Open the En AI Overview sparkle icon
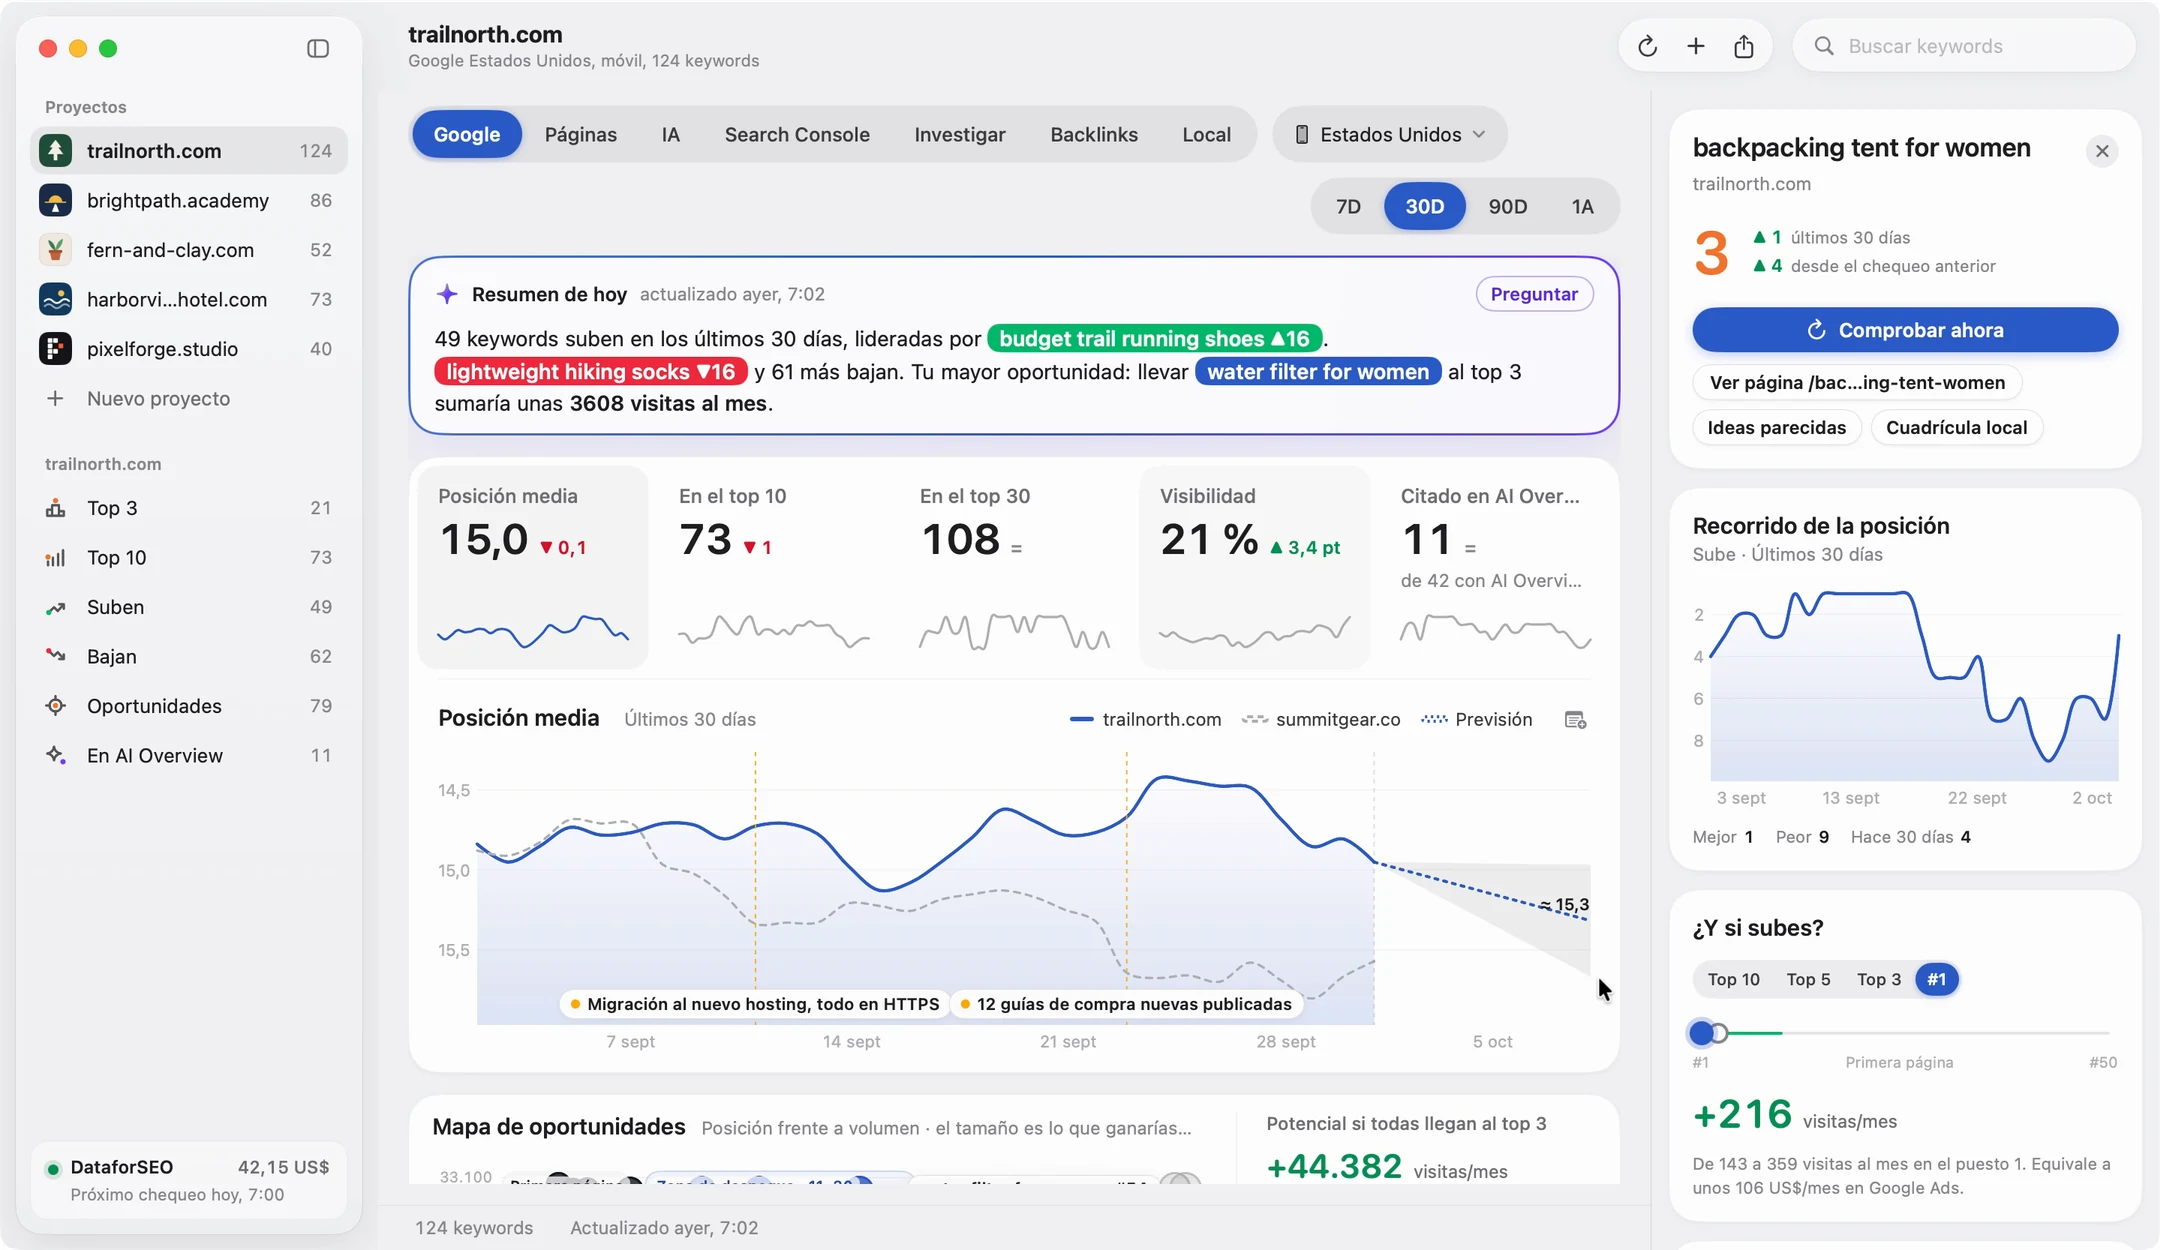Viewport: 2160px width, 1250px height. (x=55, y=755)
